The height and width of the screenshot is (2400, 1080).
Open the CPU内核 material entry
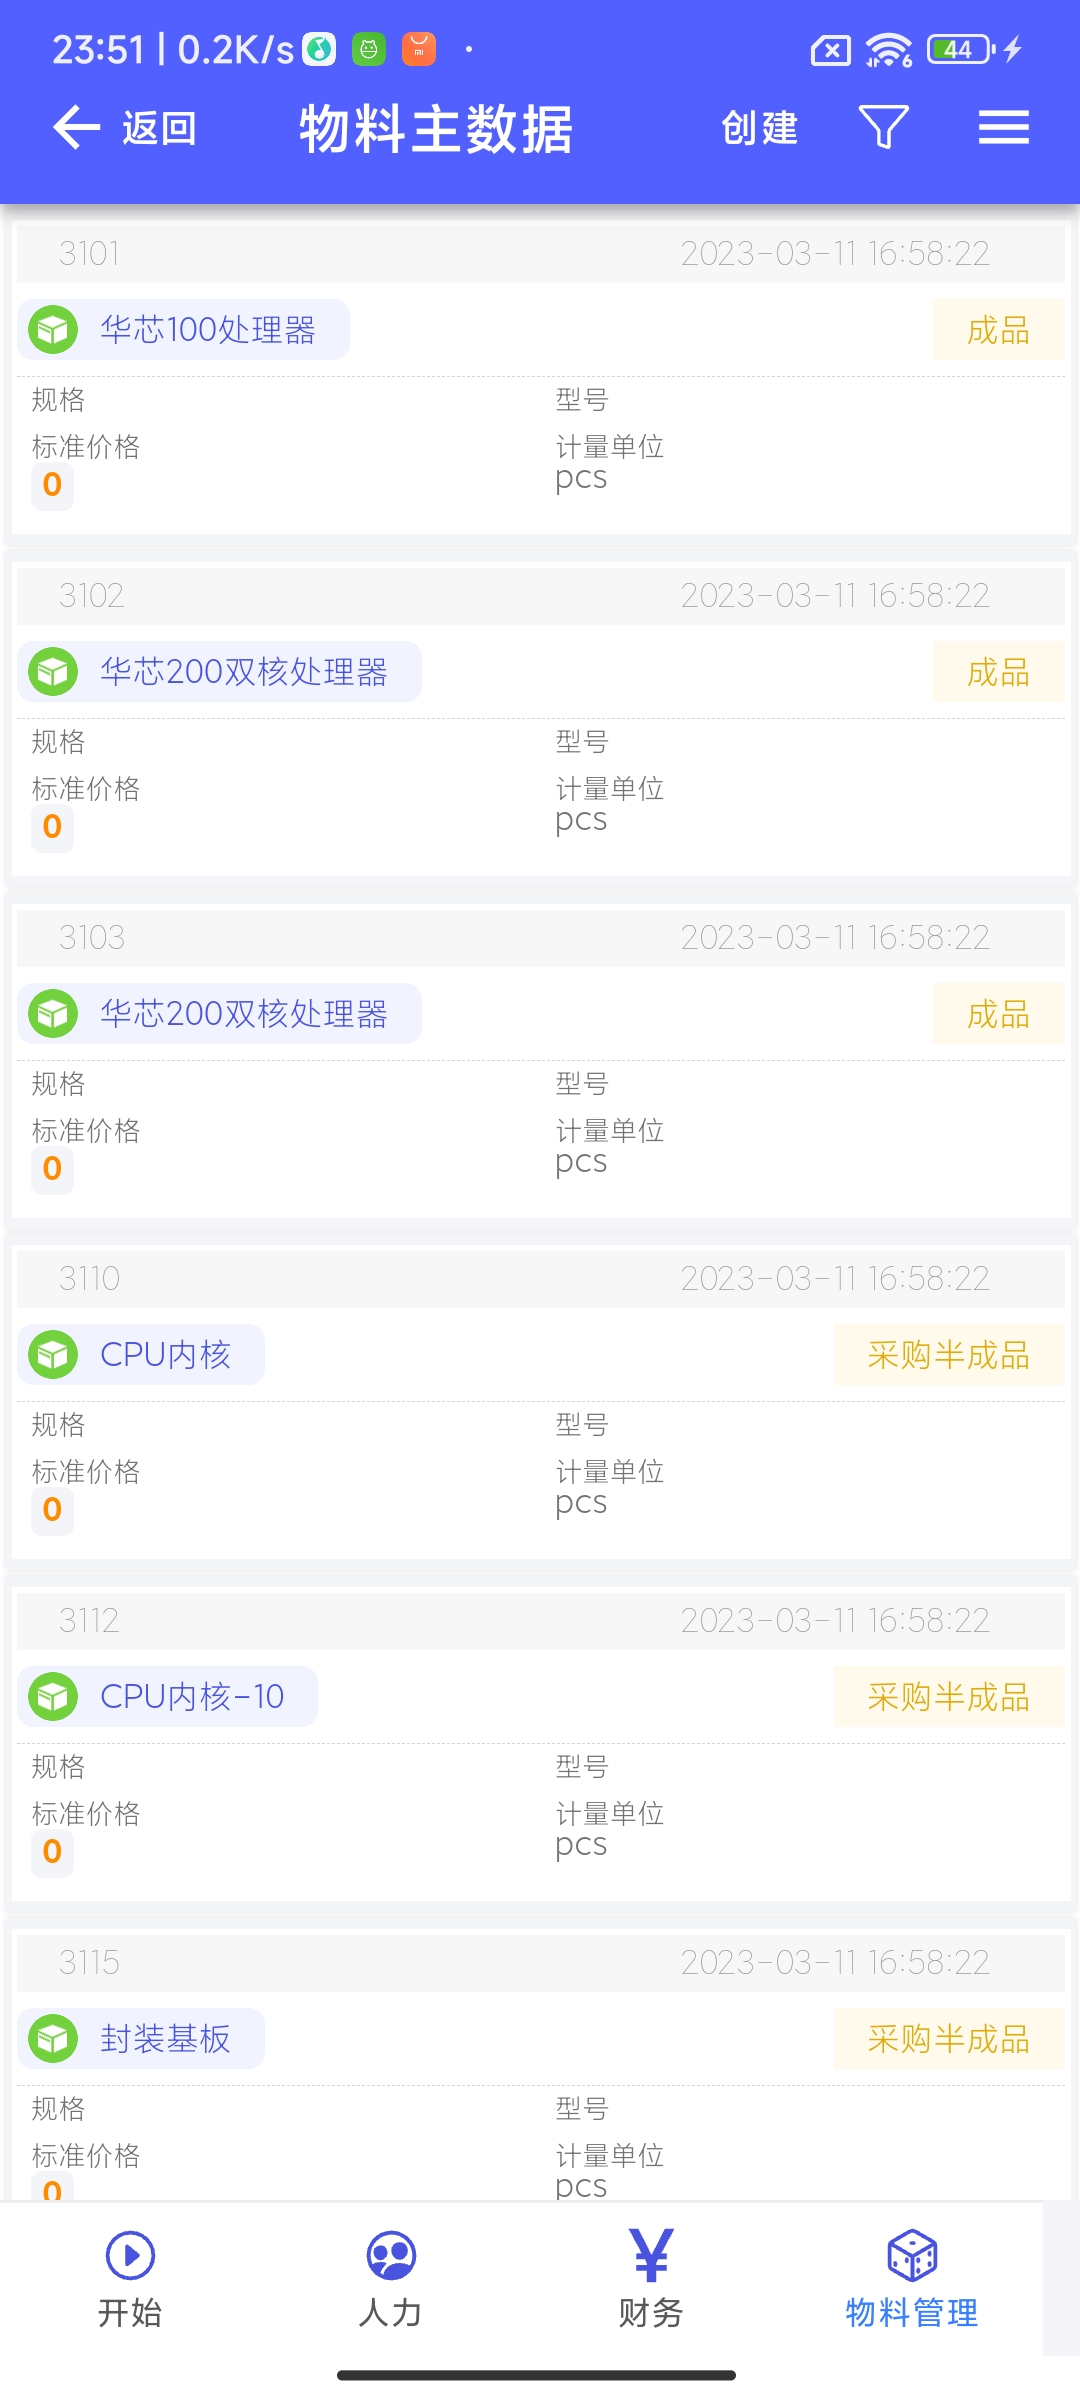tap(166, 1355)
